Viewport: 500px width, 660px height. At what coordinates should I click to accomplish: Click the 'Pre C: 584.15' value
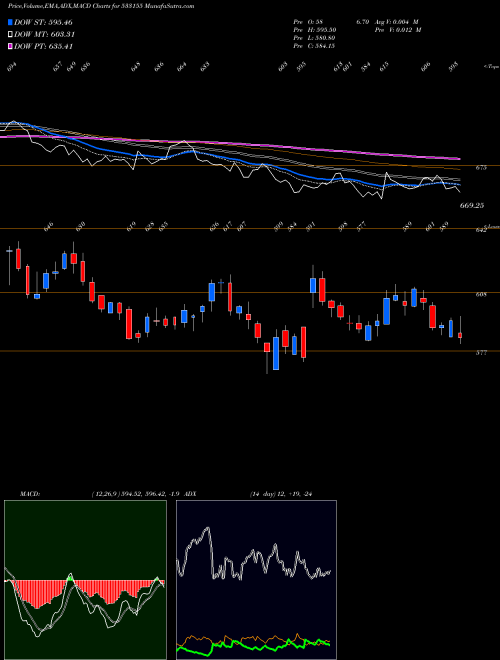click(314, 46)
